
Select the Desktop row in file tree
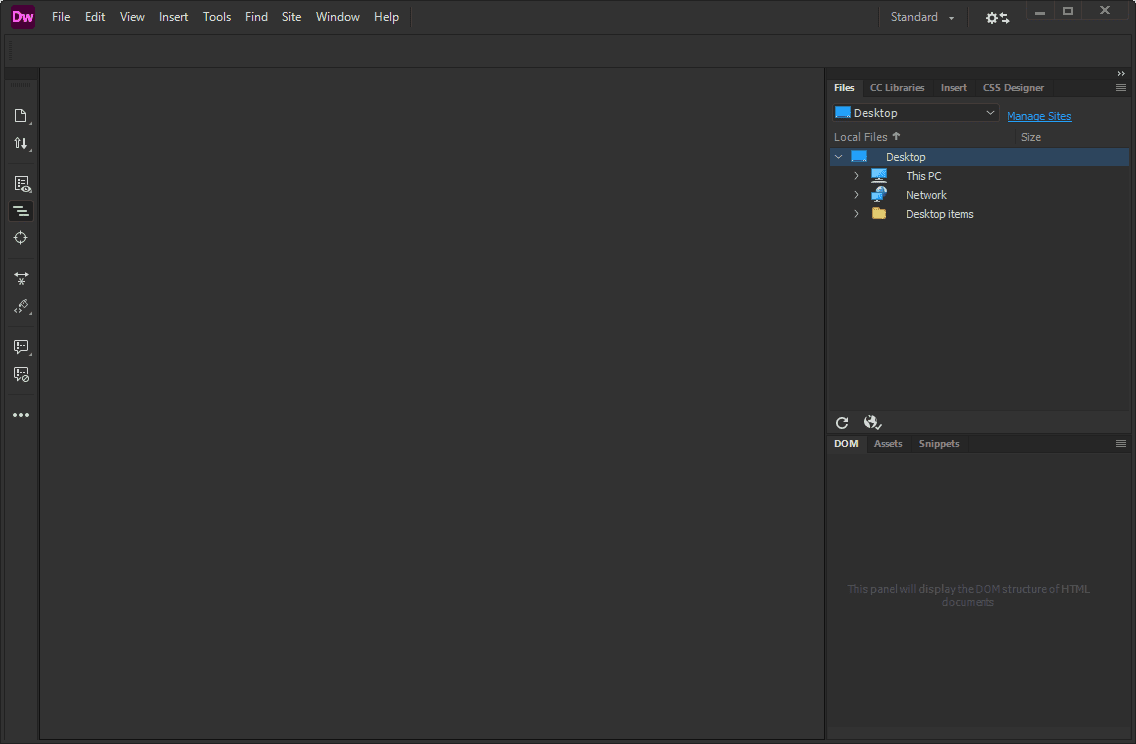pos(979,156)
